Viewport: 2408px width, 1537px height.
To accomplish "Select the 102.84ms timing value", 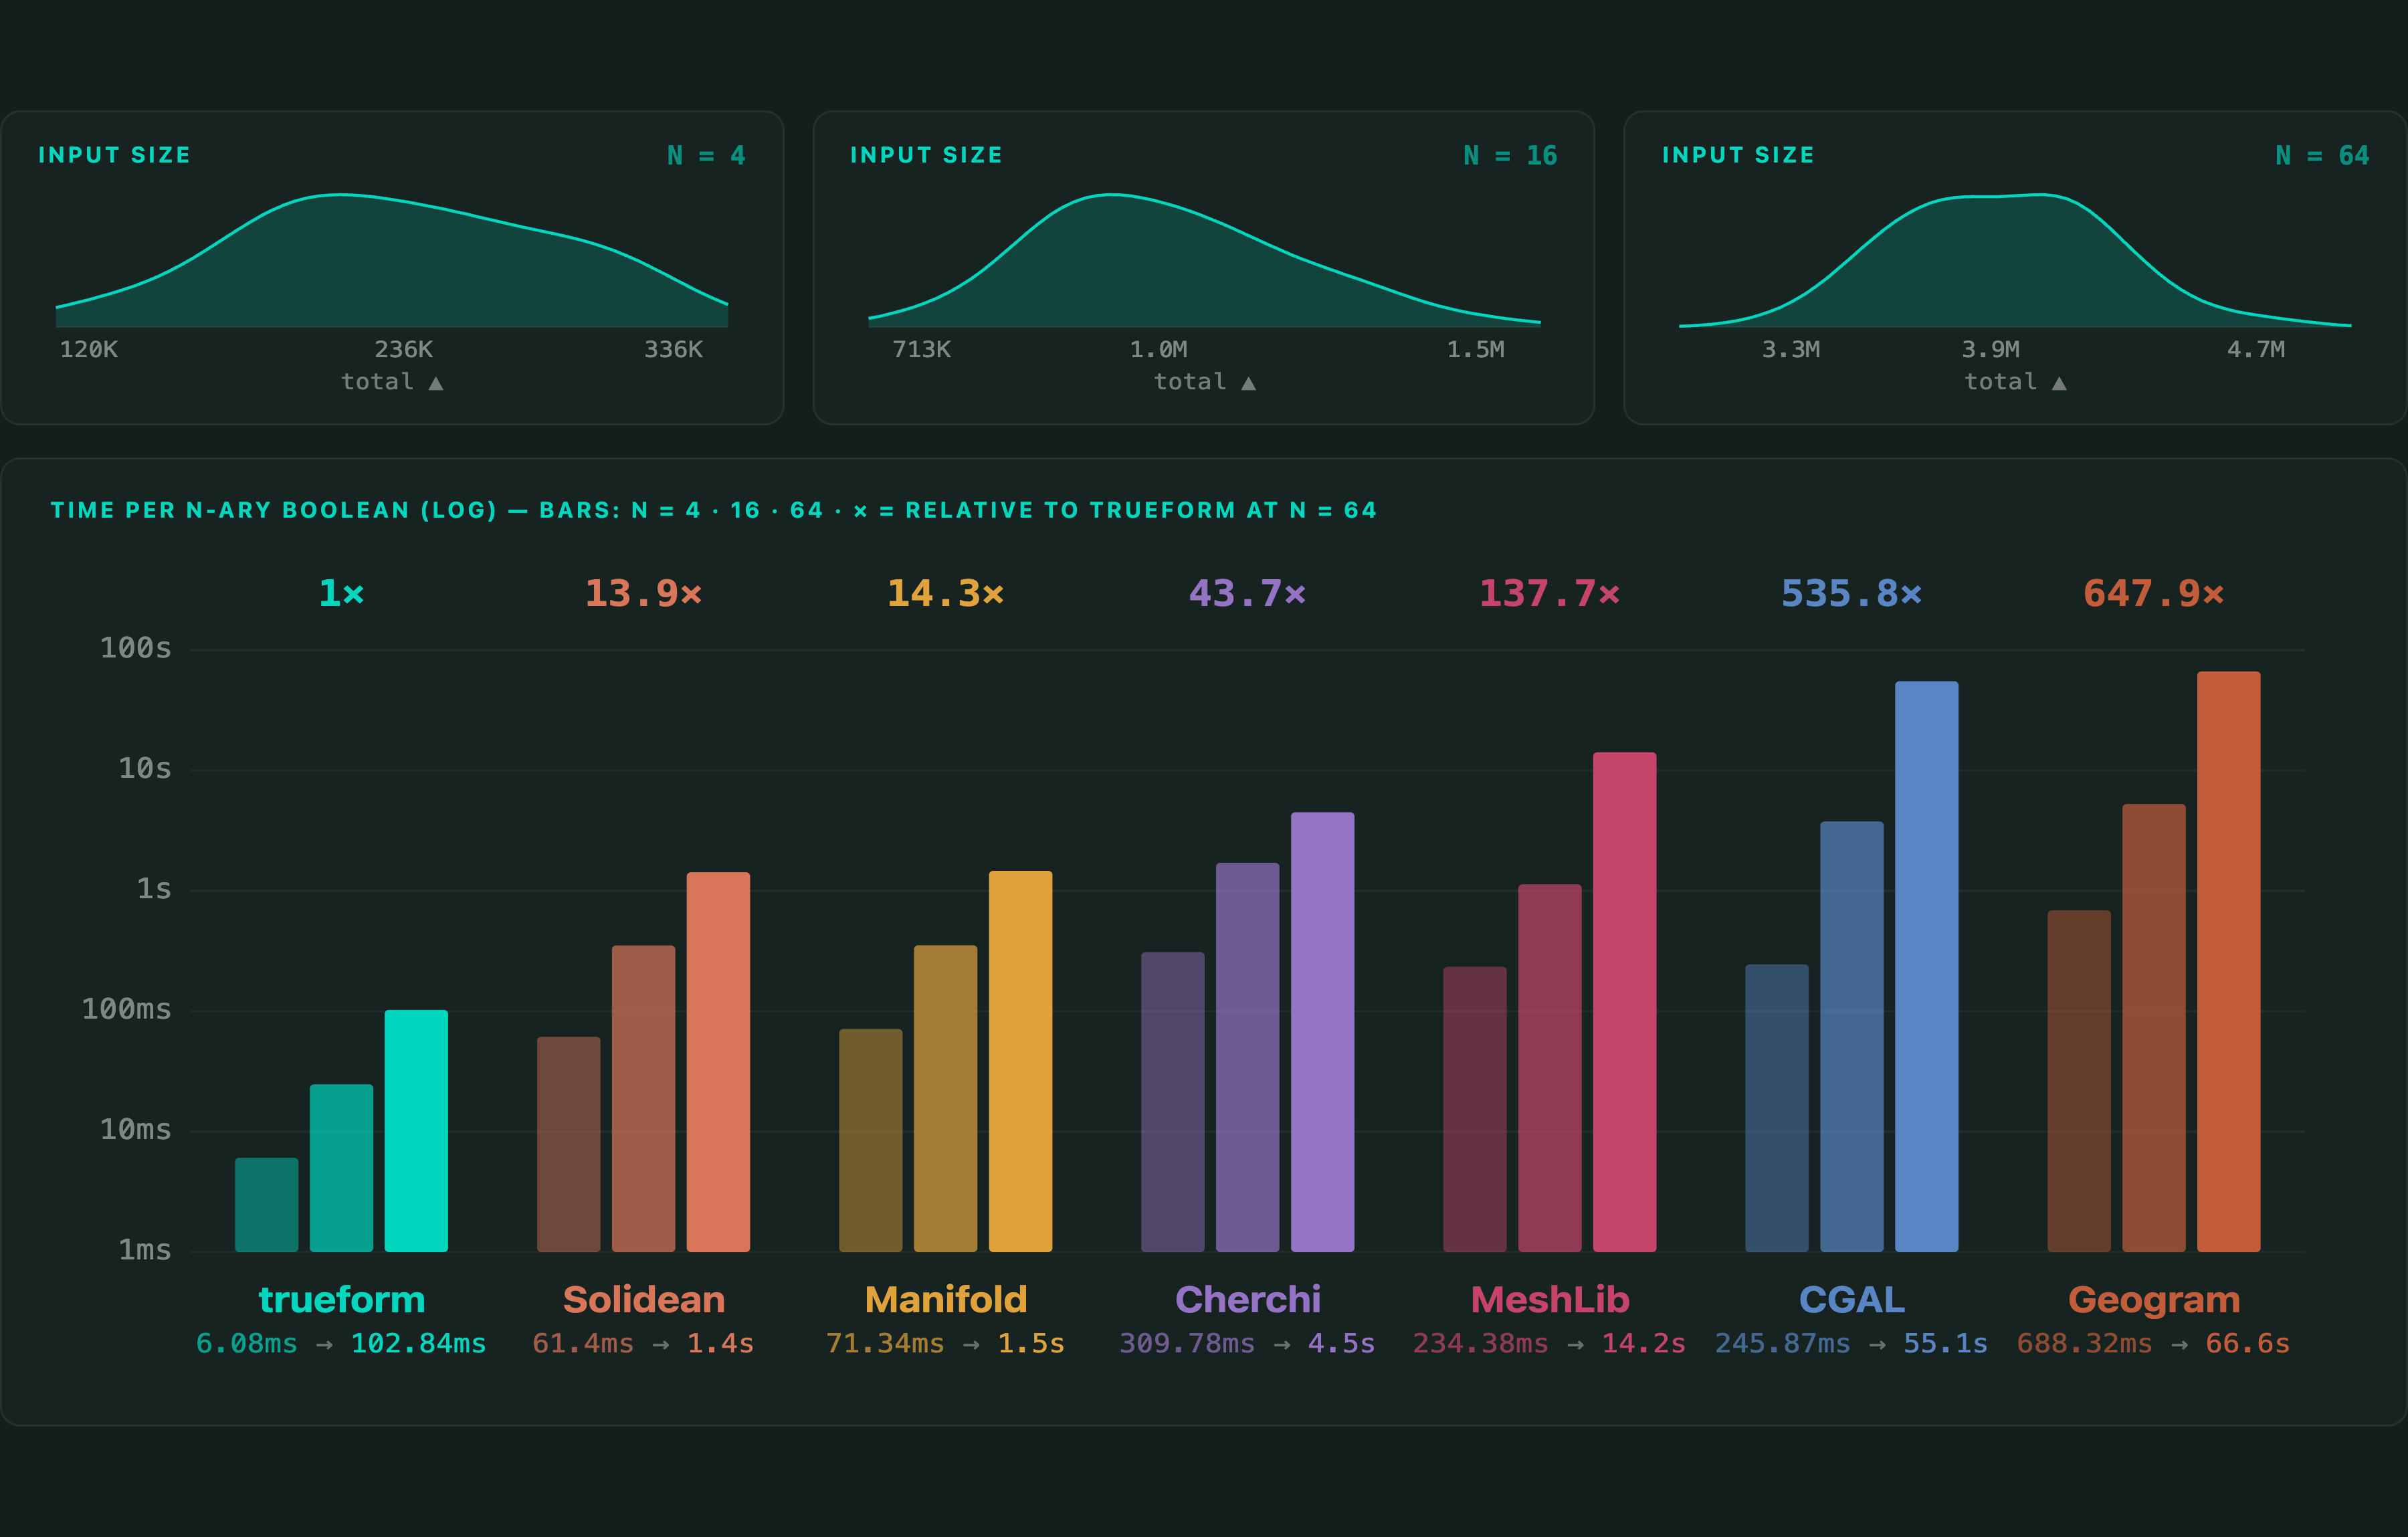I will tap(418, 1343).
